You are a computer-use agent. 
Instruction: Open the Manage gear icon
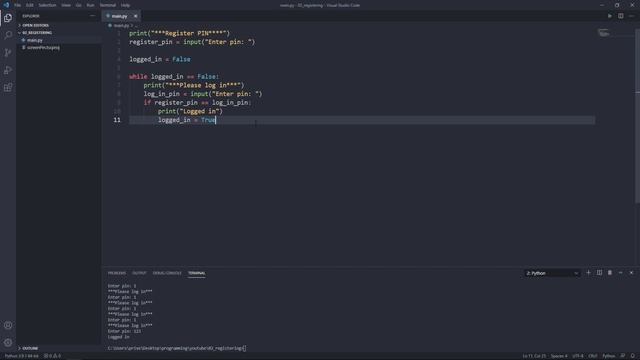point(8,343)
